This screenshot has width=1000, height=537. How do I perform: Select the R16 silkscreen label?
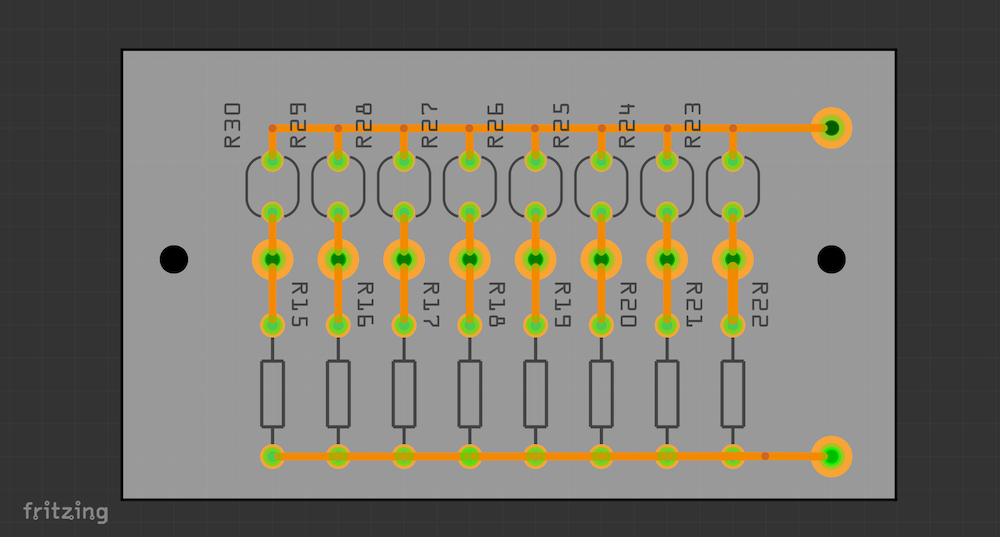[x=365, y=304]
